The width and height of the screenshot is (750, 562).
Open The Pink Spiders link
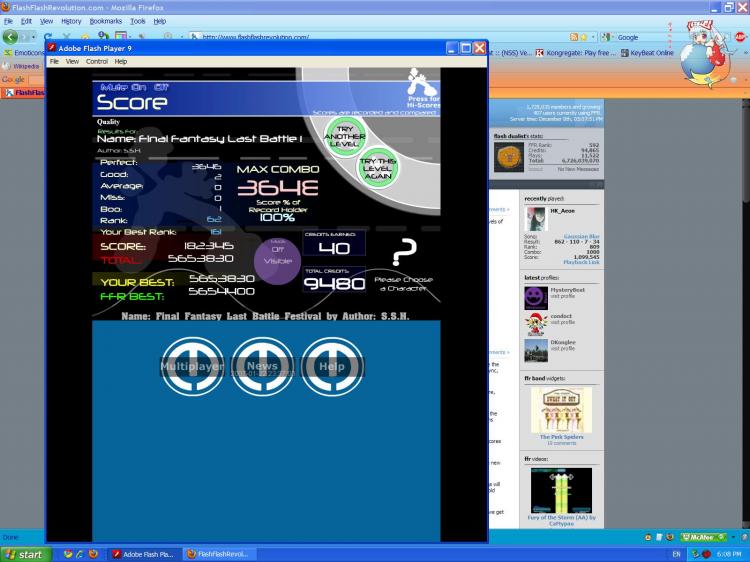point(562,437)
